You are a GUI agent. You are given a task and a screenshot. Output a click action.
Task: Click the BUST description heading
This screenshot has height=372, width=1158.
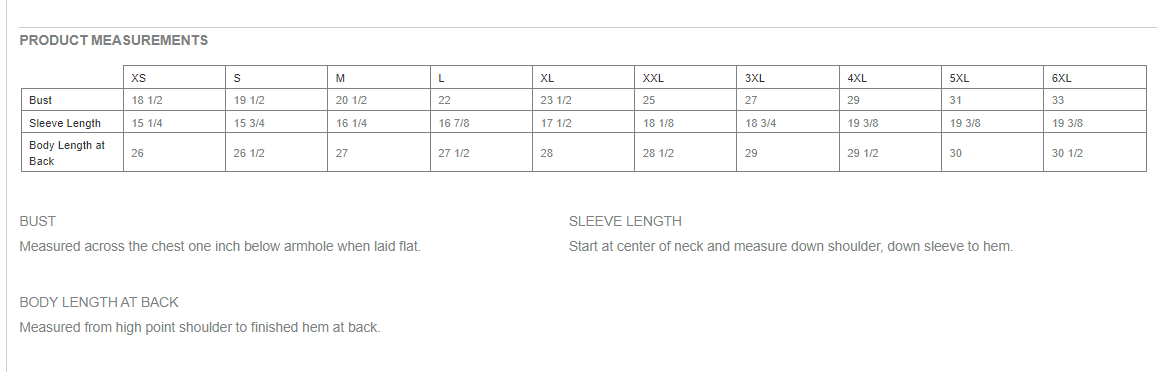click(38, 221)
